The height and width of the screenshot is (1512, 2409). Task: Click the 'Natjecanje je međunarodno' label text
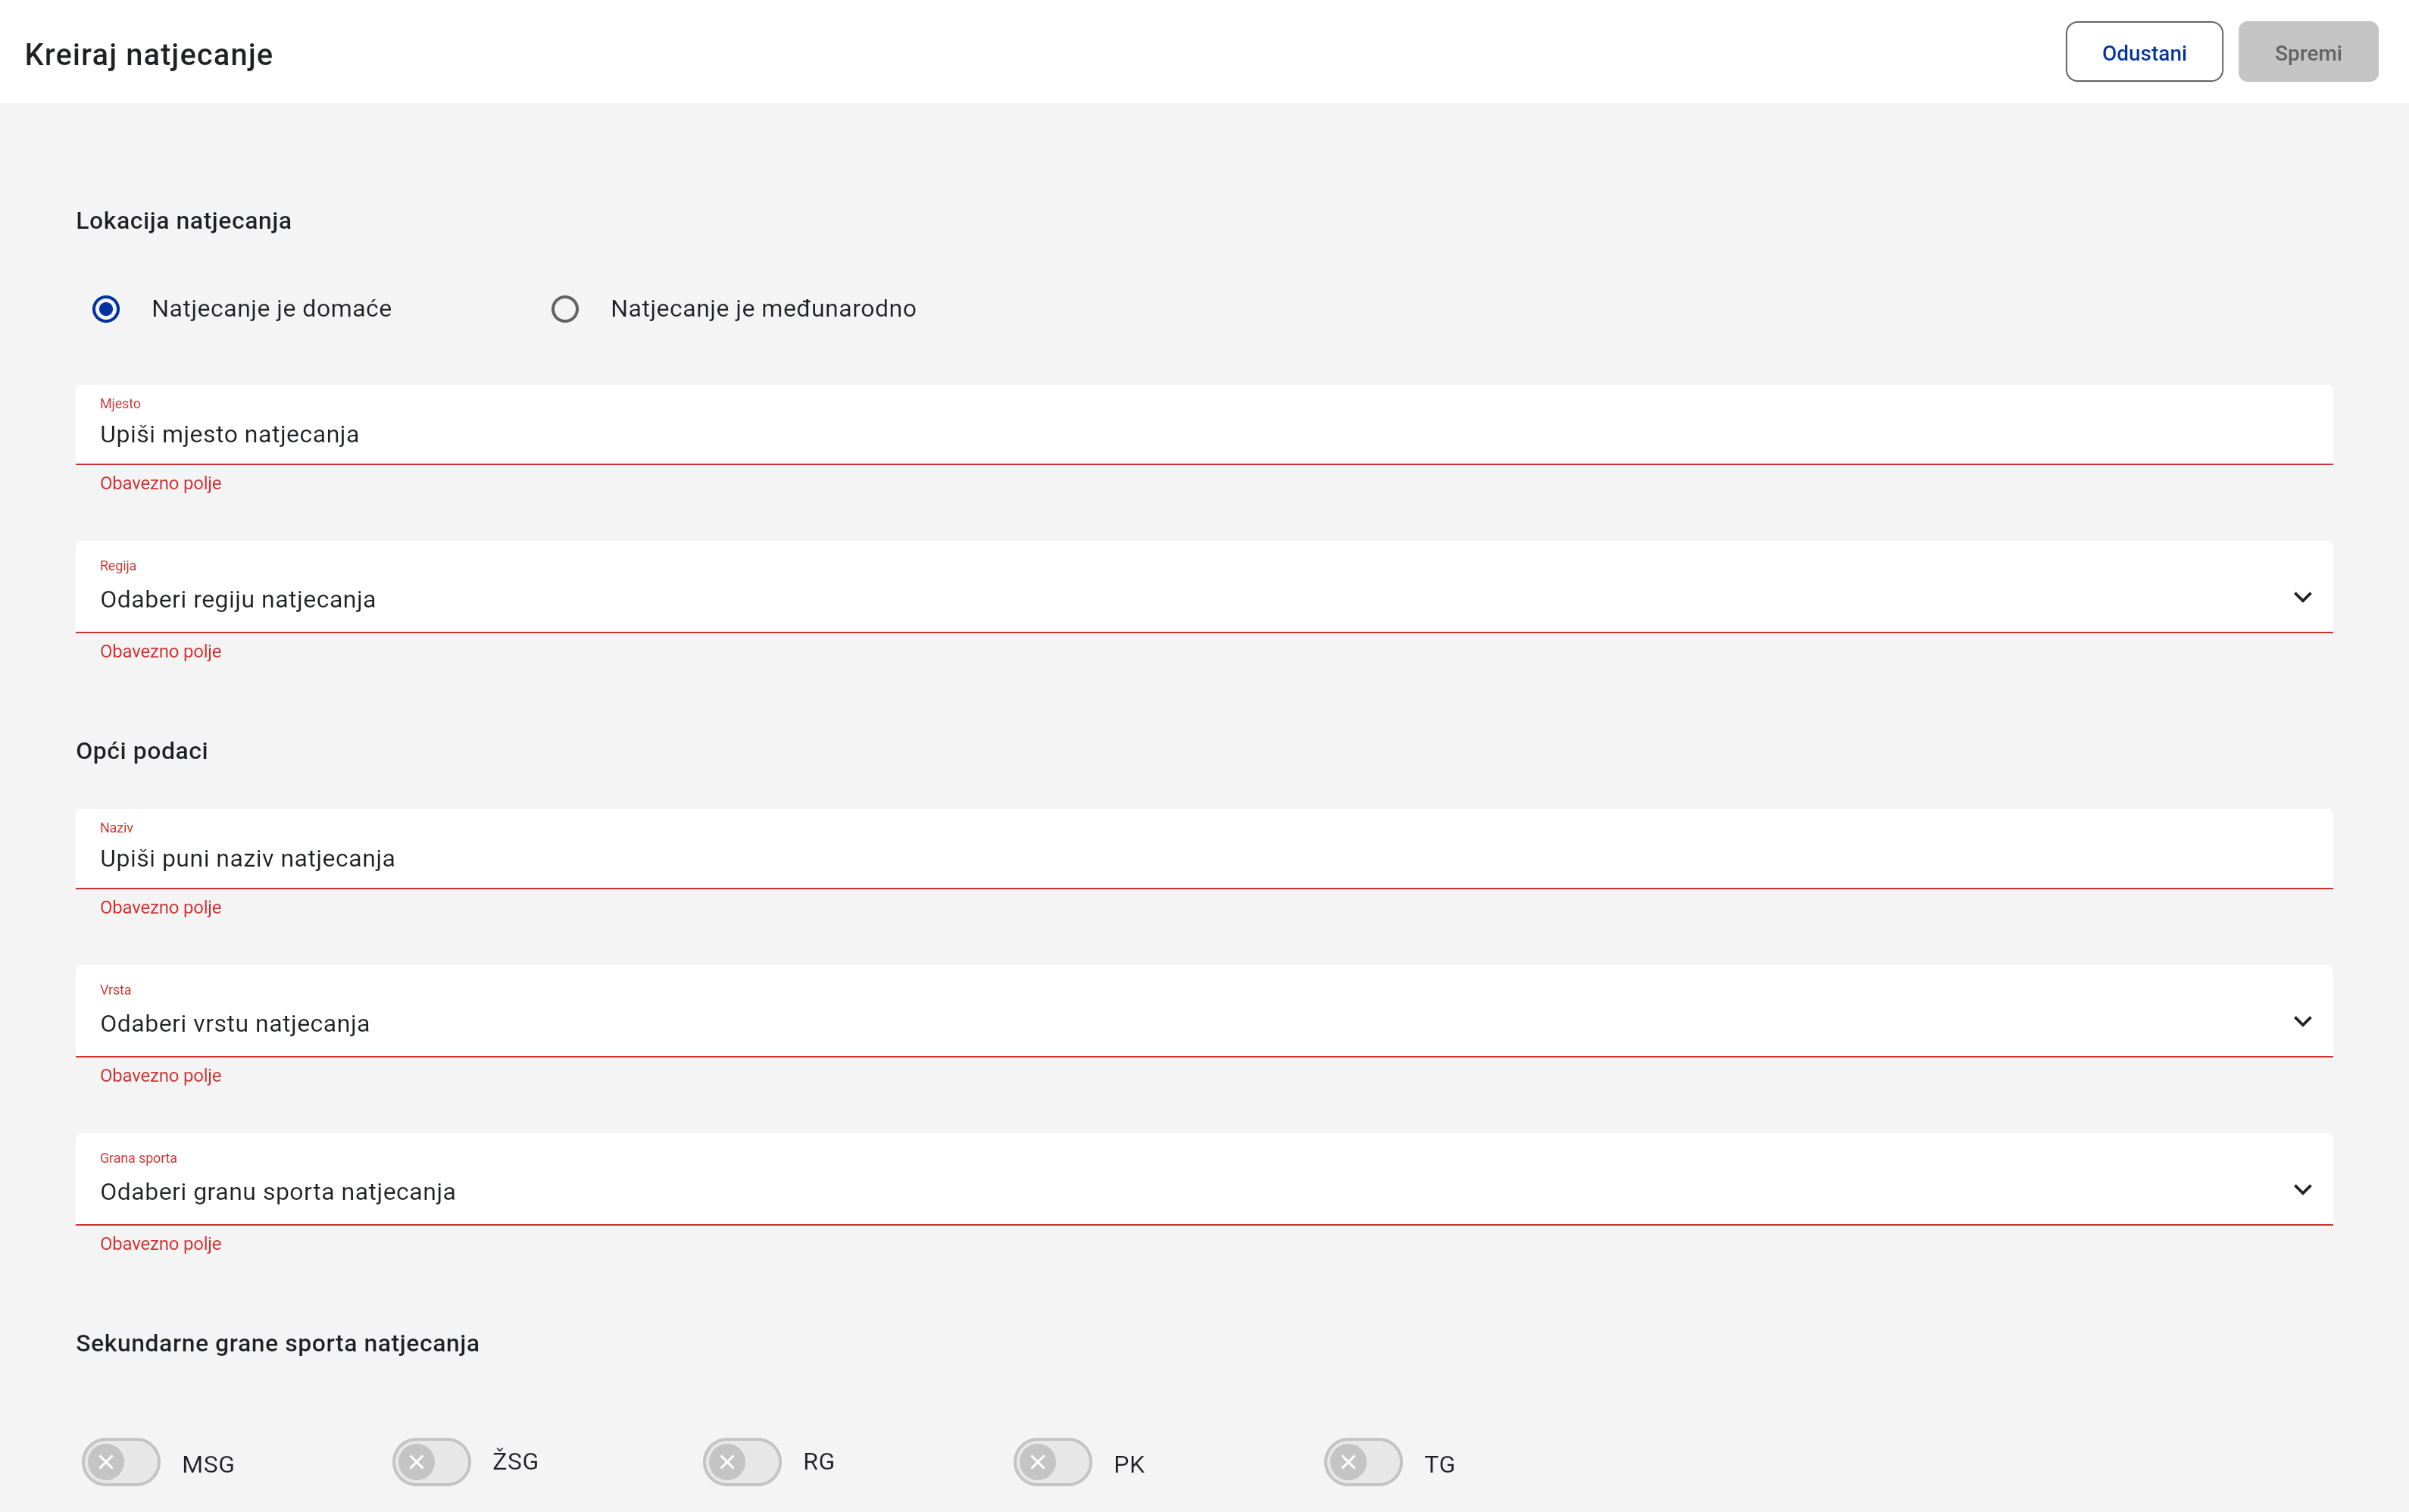(x=763, y=309)
